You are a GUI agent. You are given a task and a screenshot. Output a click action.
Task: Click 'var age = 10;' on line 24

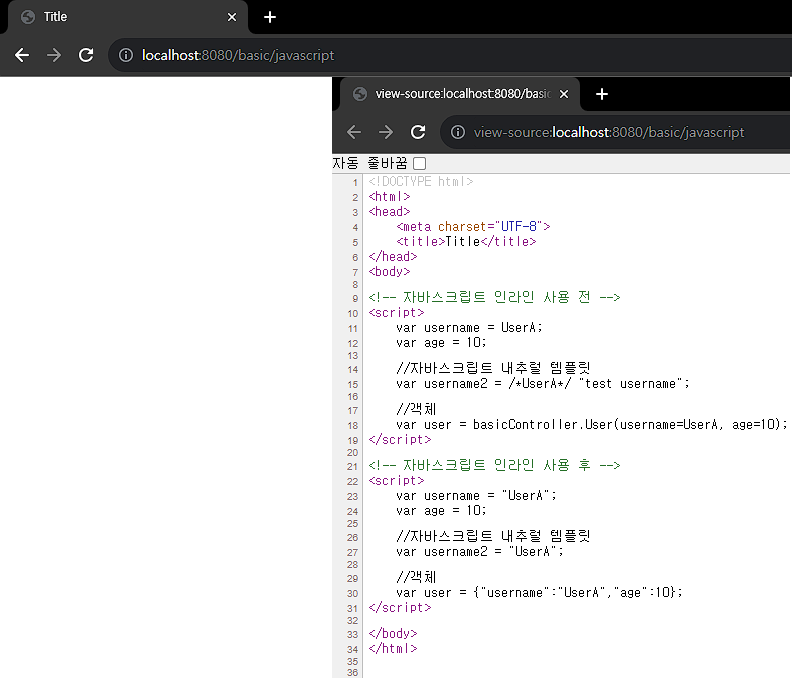click(441, 511)
